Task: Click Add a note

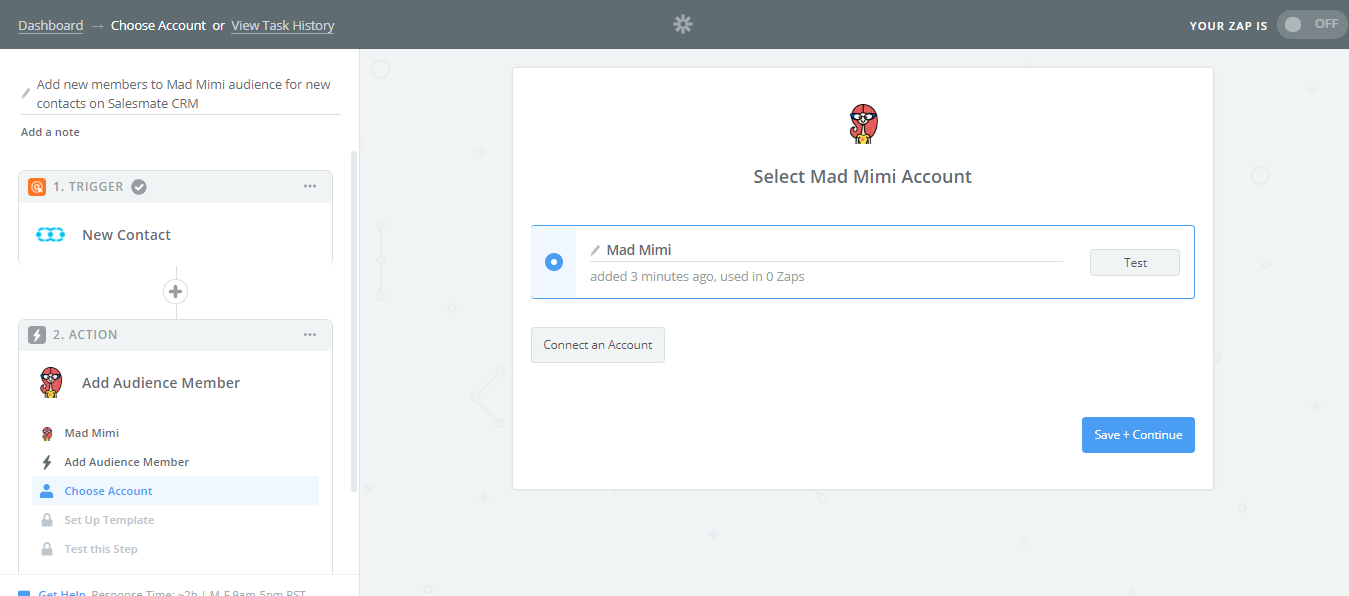Action: pos(50,132)
